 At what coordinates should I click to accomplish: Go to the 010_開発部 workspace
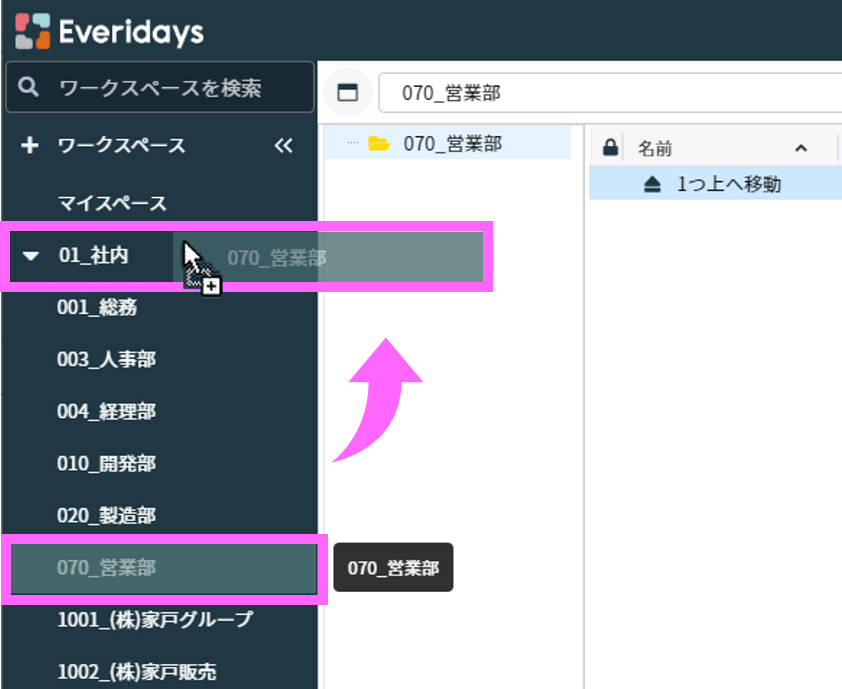[106, 464]
